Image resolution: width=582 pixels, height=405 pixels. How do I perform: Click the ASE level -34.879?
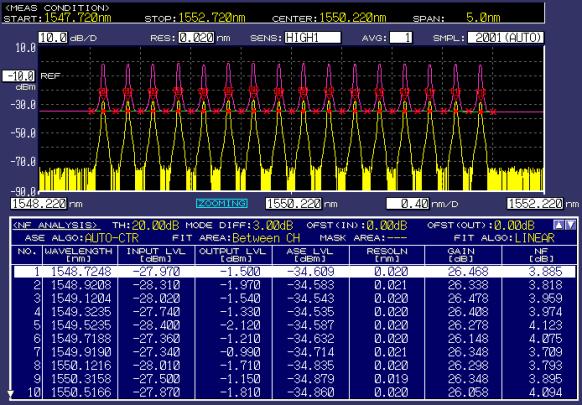[311, 379]
